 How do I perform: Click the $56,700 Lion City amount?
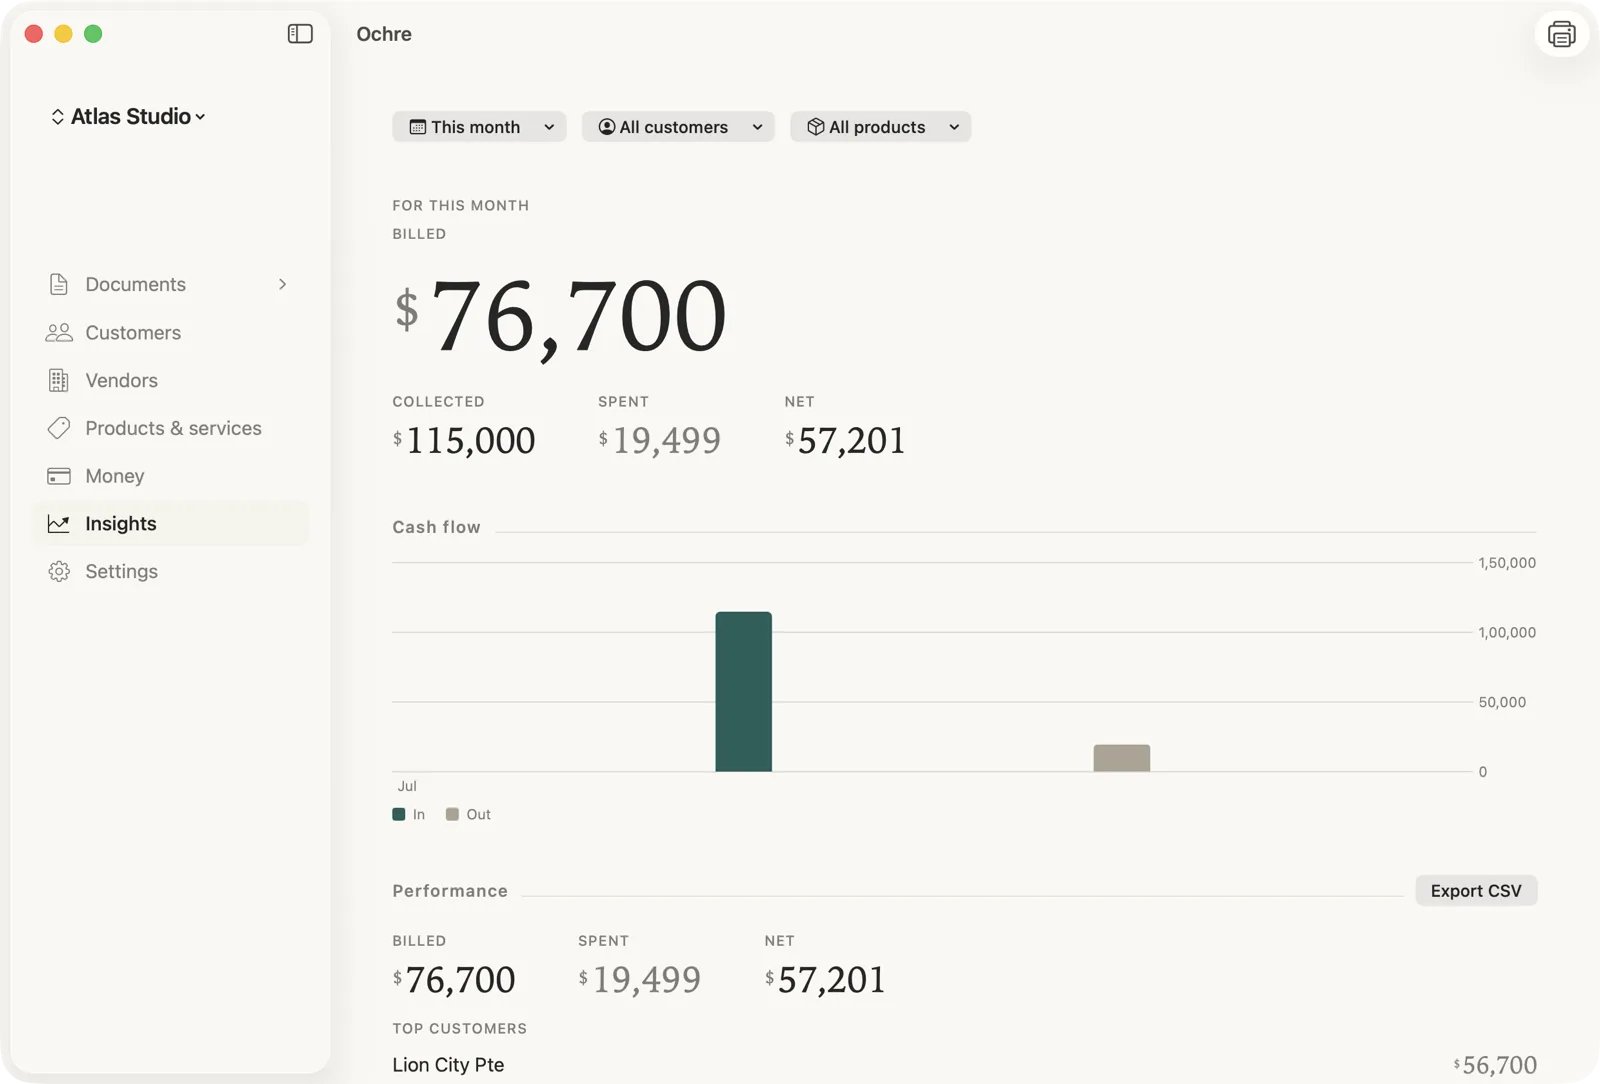tap(1495, 1065)
